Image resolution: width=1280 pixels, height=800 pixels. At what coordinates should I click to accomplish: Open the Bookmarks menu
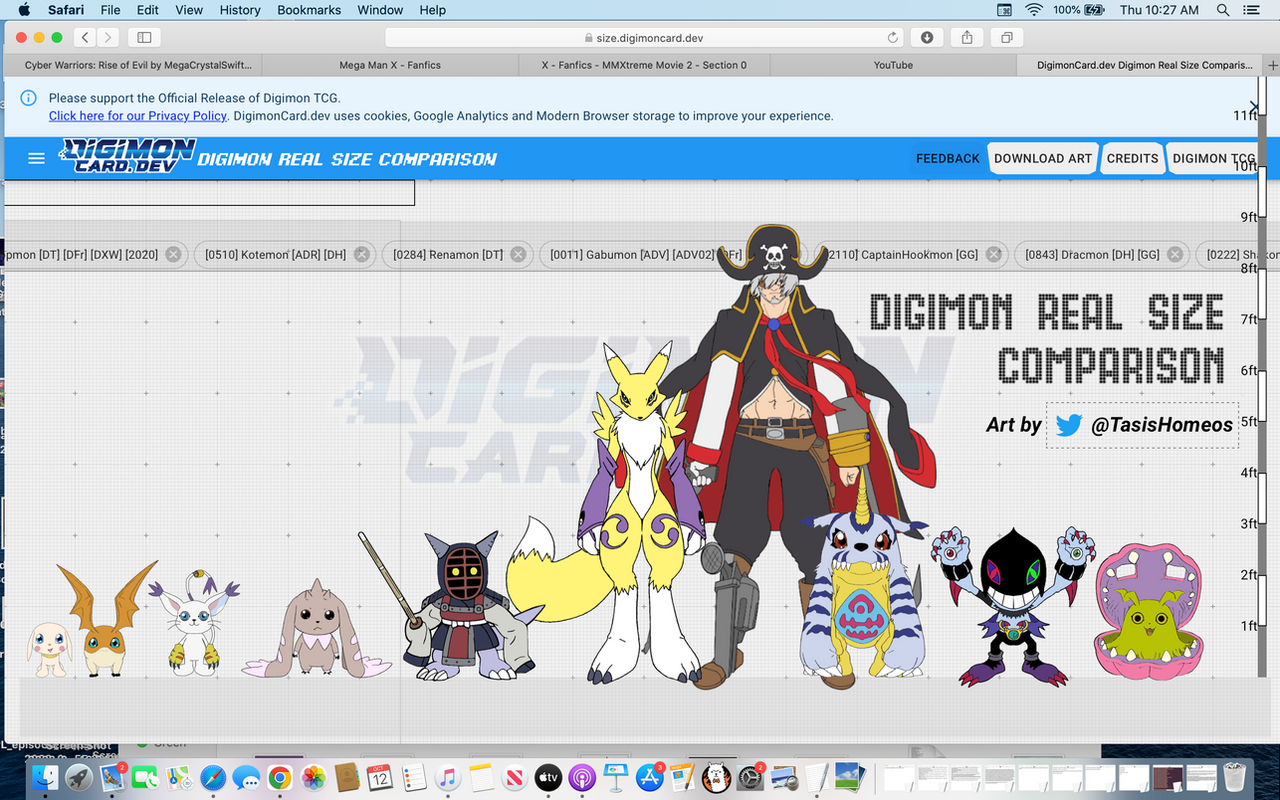309,10
